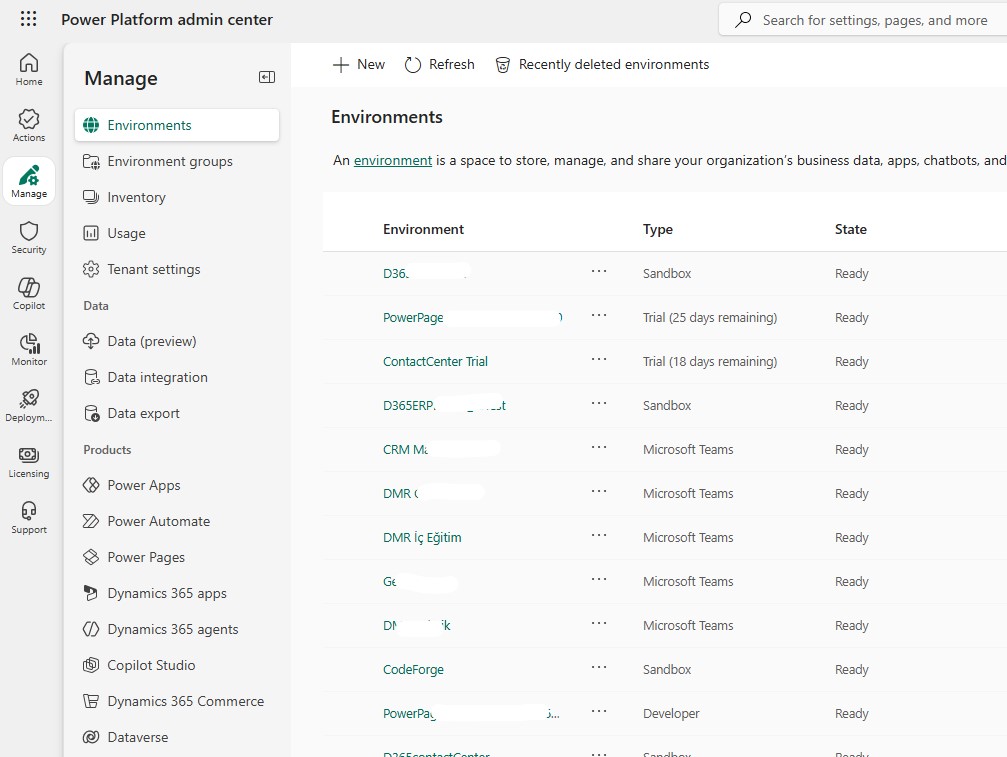Open Actions in the left rail
Screen dimensions: 1007x757
pos(29,125)
